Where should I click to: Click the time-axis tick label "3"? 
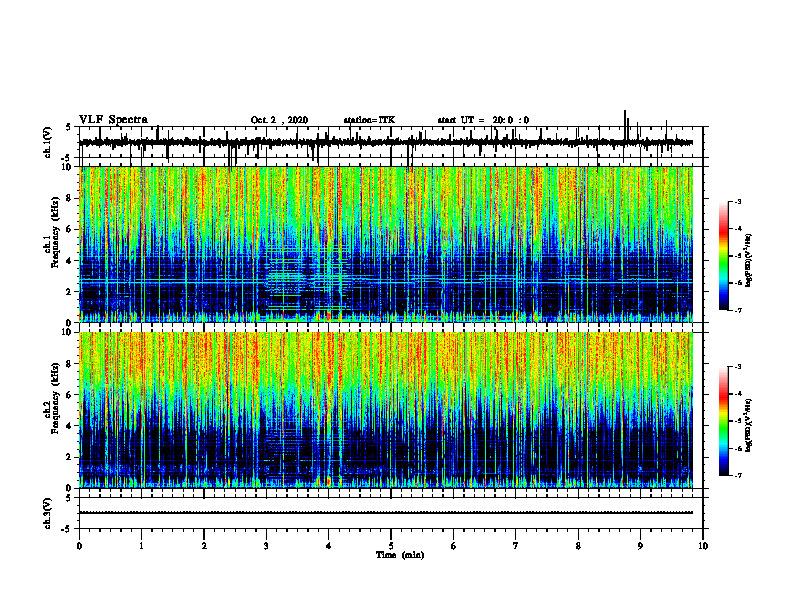(266, 546)
